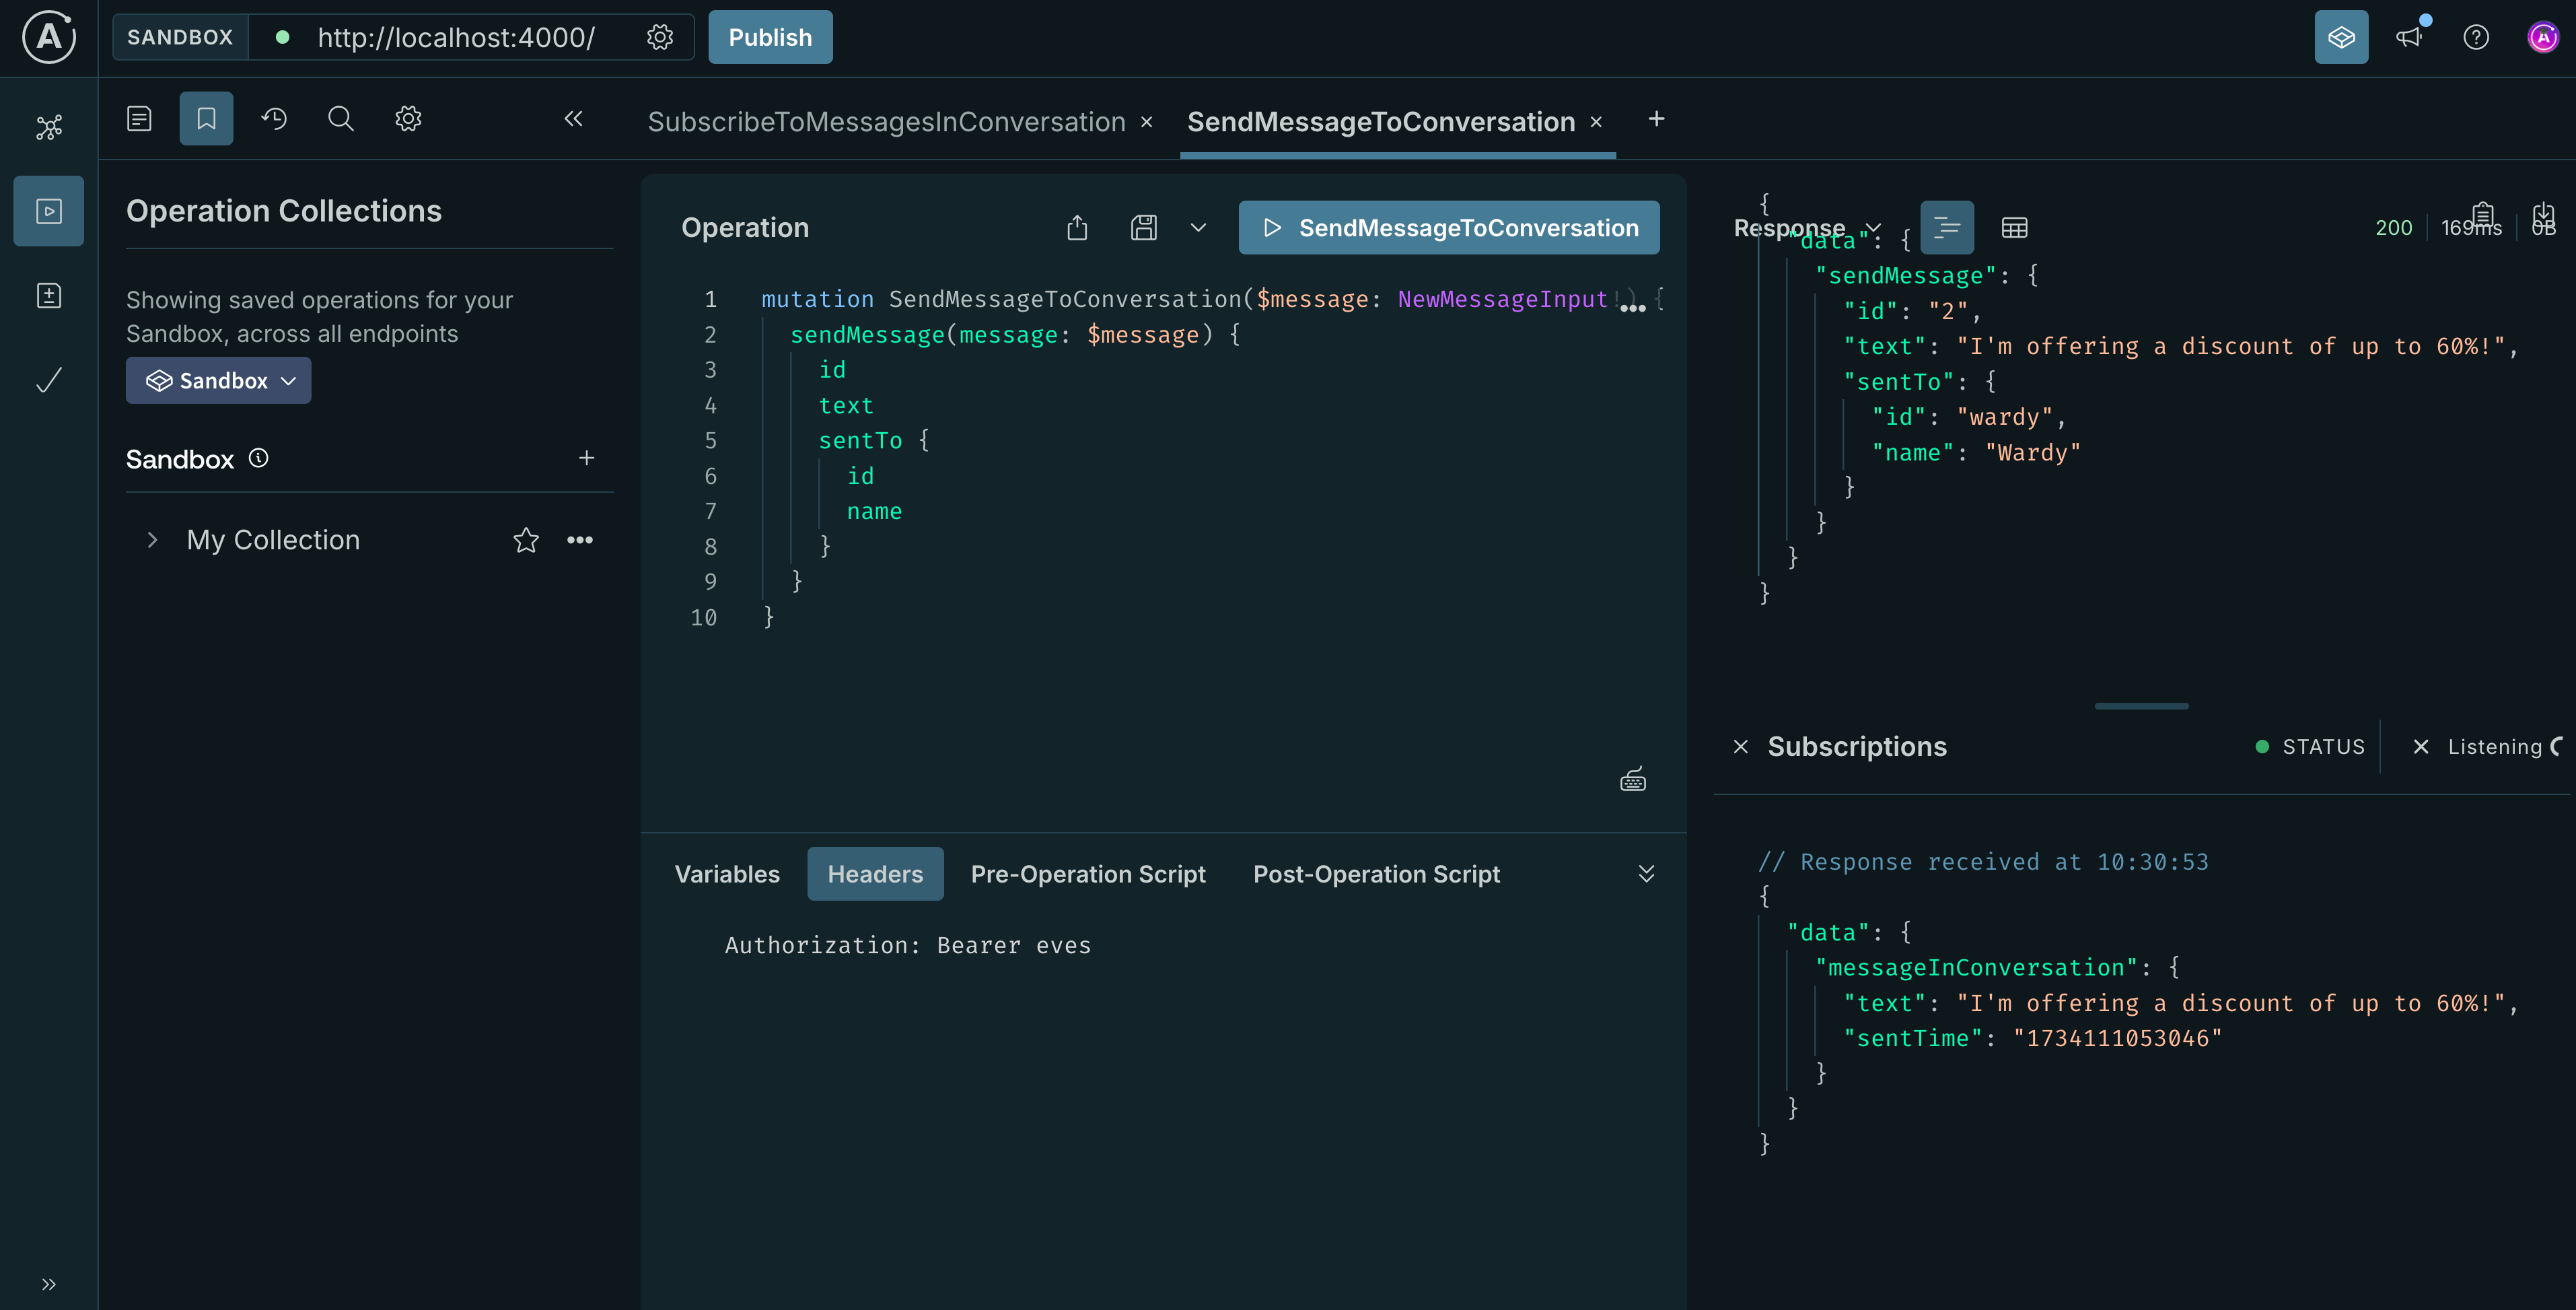2576x1310 pixels.
Task: Switch to the Variables tab
Action: (x=727, y=873)
